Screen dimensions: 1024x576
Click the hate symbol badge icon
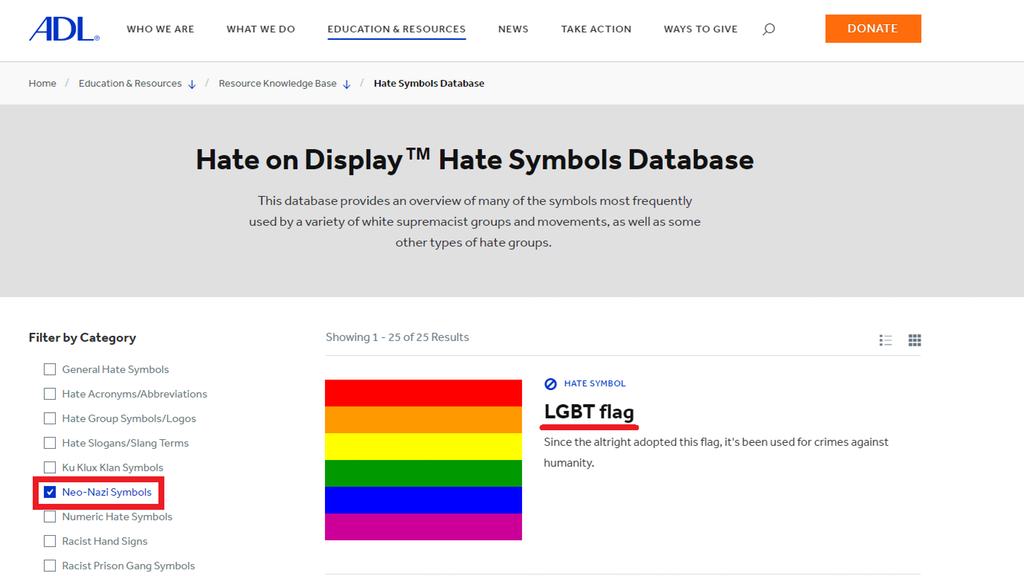[550, 384]
